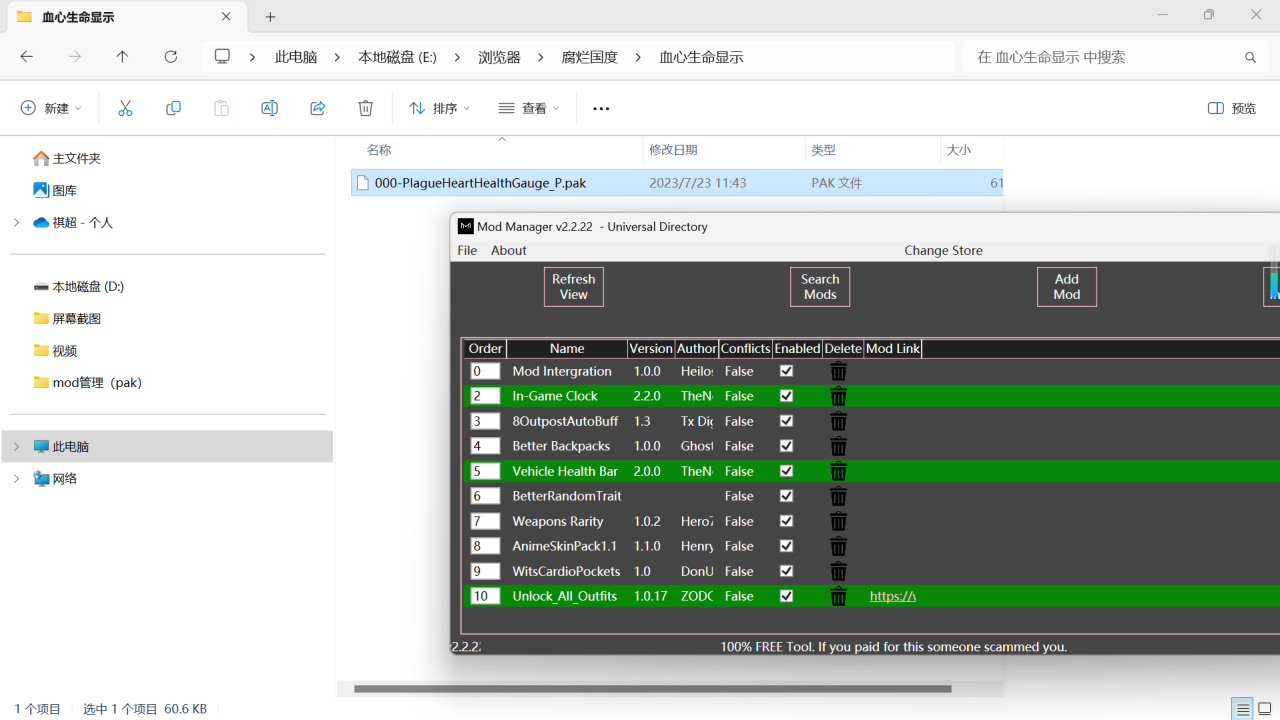Delete the Better Backpacks mod
The width and height of the screenshot is (1280, 720).
coord(839,446)
